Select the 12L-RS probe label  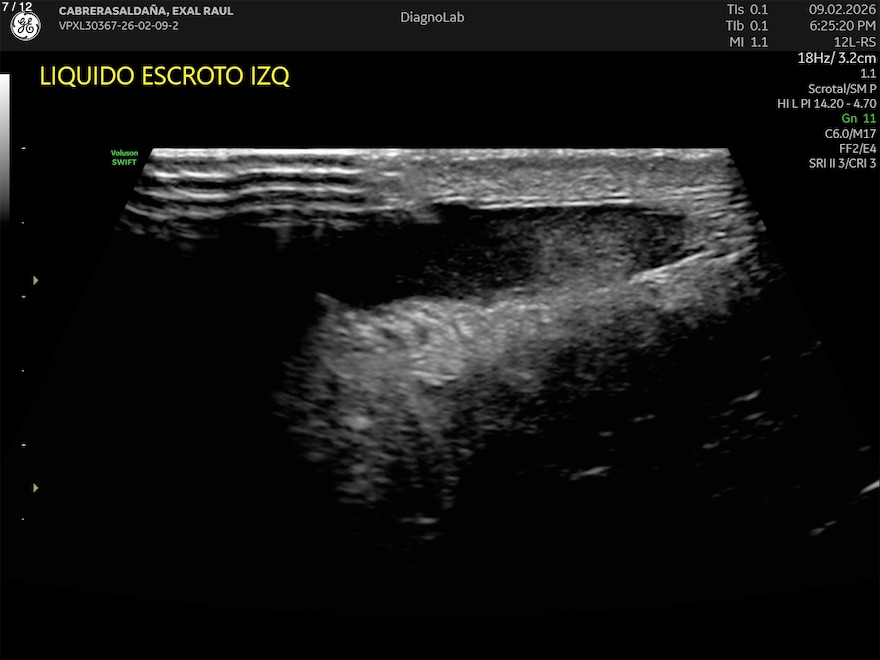tap(855, 42)
